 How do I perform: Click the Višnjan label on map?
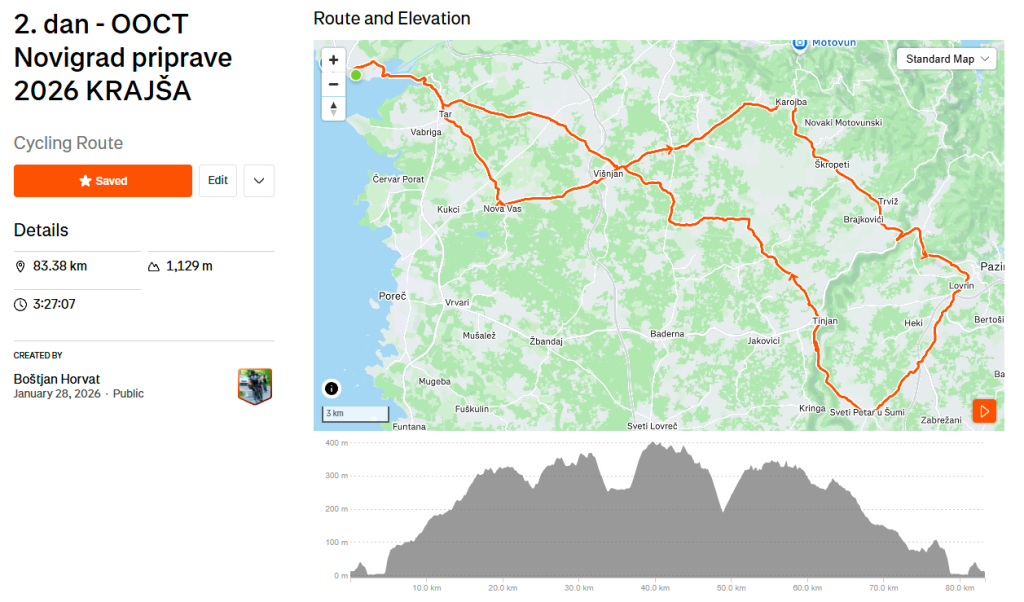pos(608,174)
